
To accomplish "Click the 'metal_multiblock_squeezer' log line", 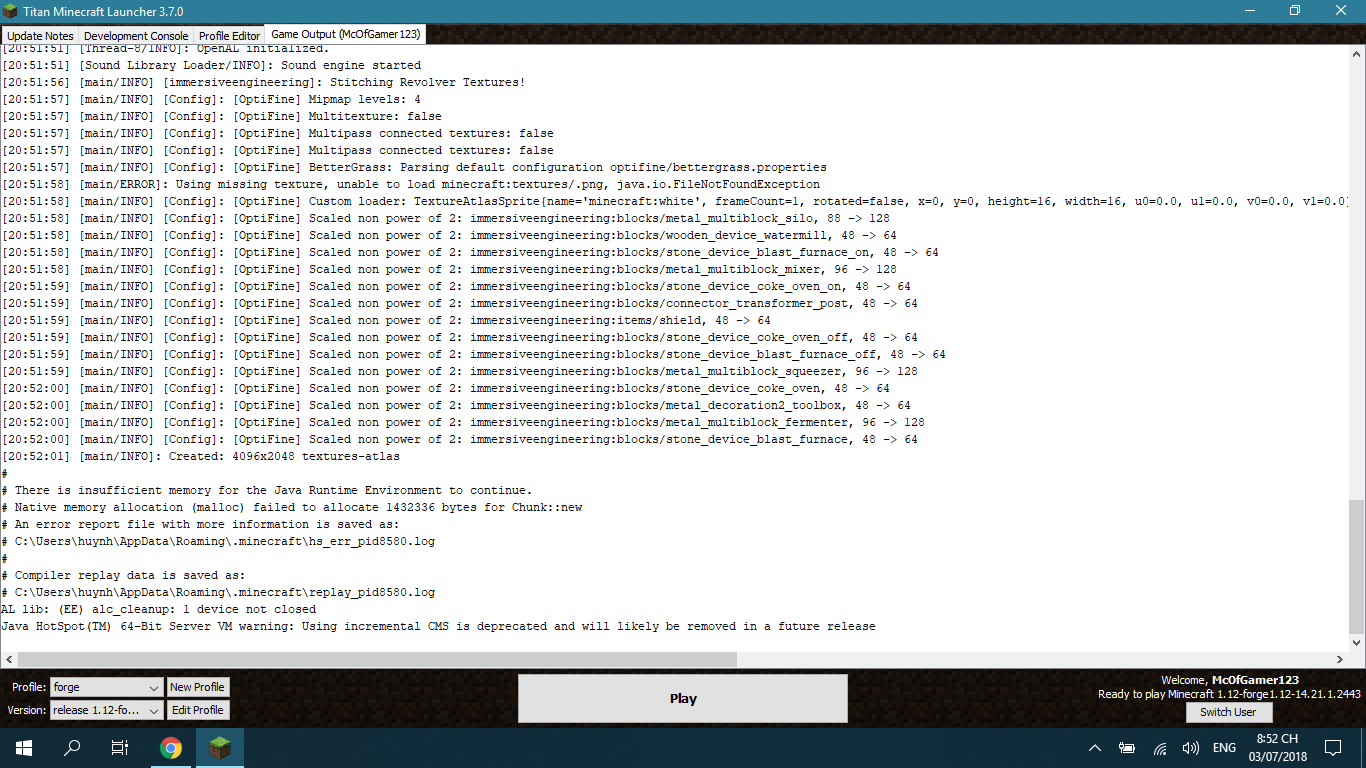I will coord(460,371).
